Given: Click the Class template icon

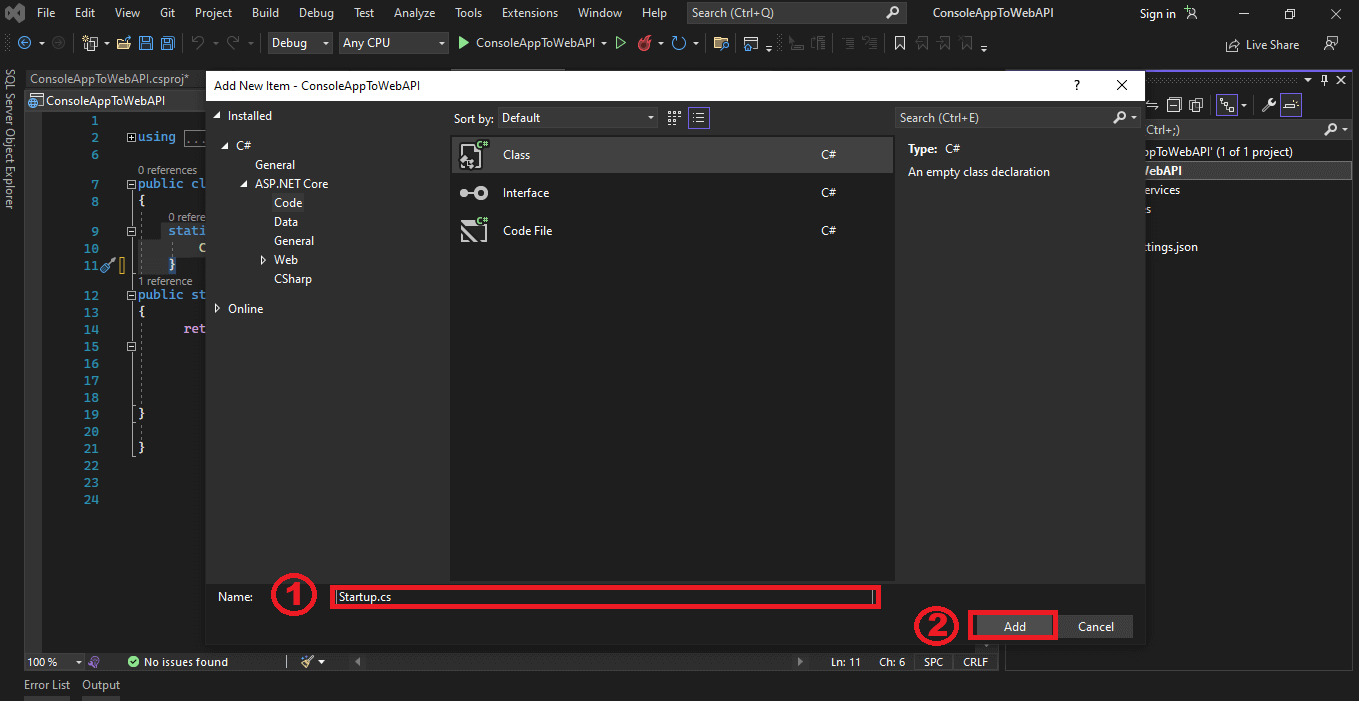Looking at the screenshot, I should (473, 155).
